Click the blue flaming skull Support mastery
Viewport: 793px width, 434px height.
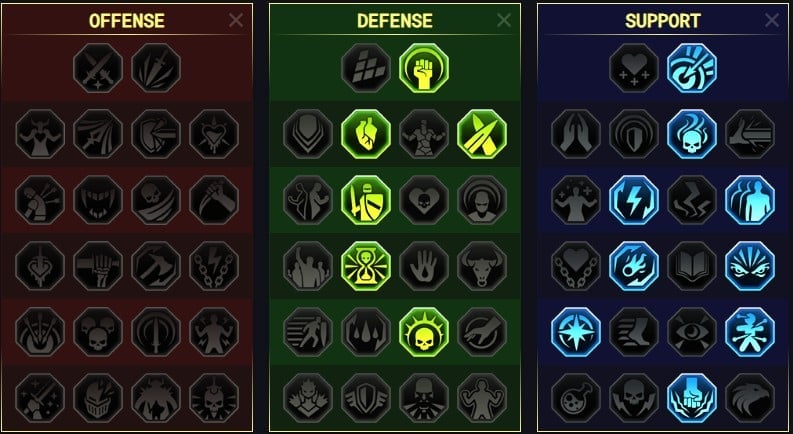(692, 134)
